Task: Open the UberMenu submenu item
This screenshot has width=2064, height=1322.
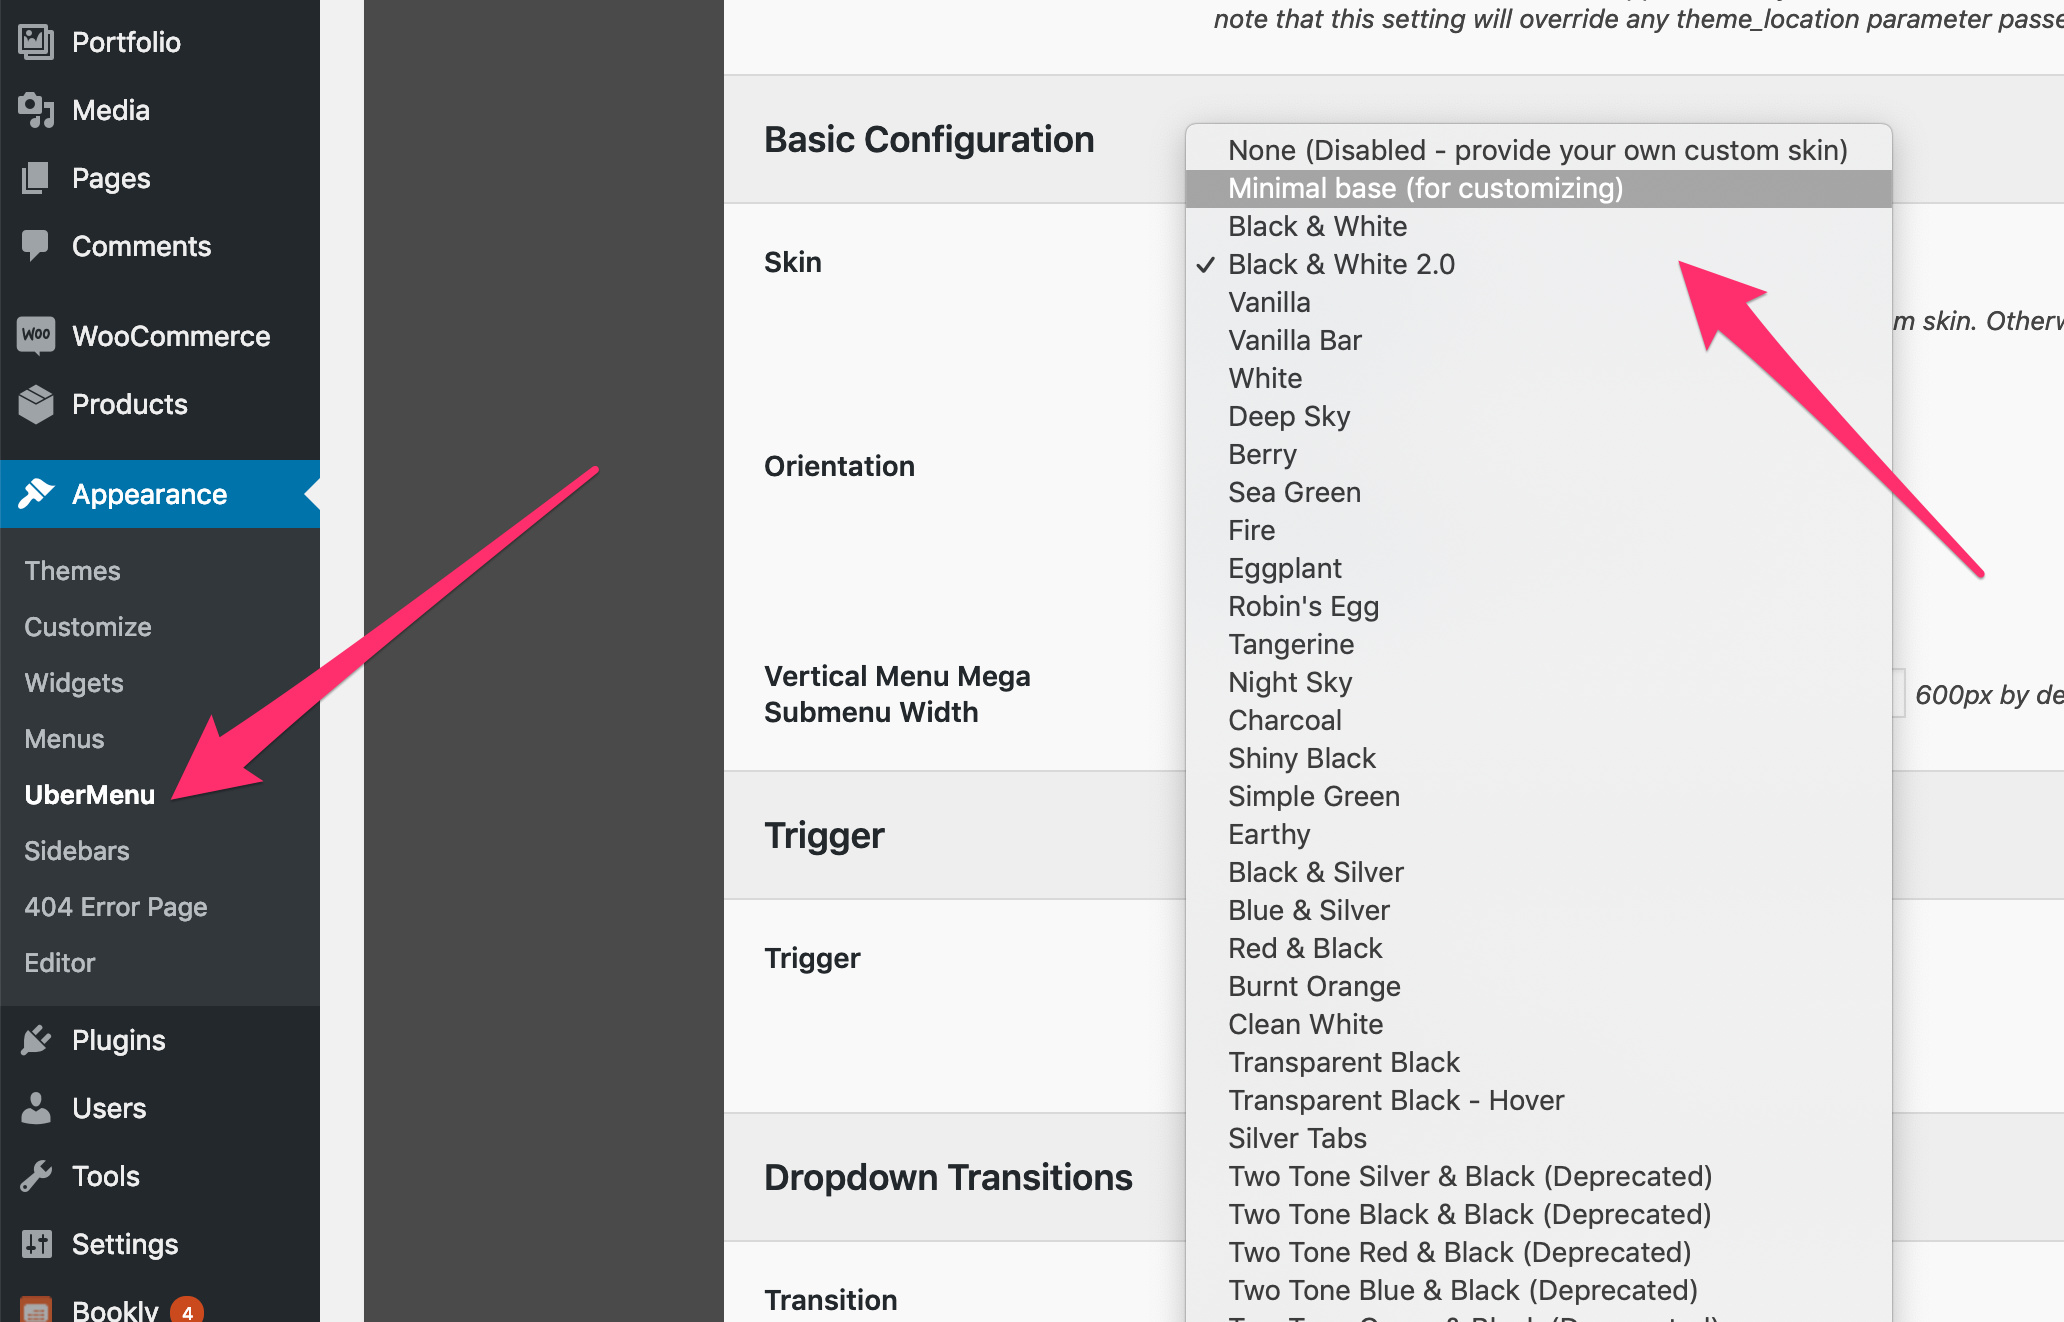Action: [x=90, y=795]
